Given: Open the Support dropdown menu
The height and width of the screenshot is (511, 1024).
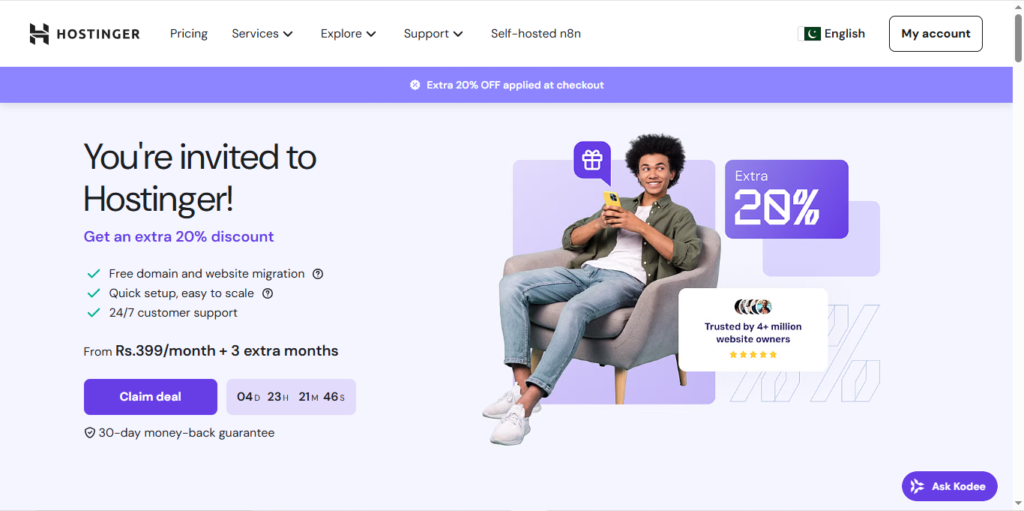Looking at the screenshot, I should [x=433, y=34].
